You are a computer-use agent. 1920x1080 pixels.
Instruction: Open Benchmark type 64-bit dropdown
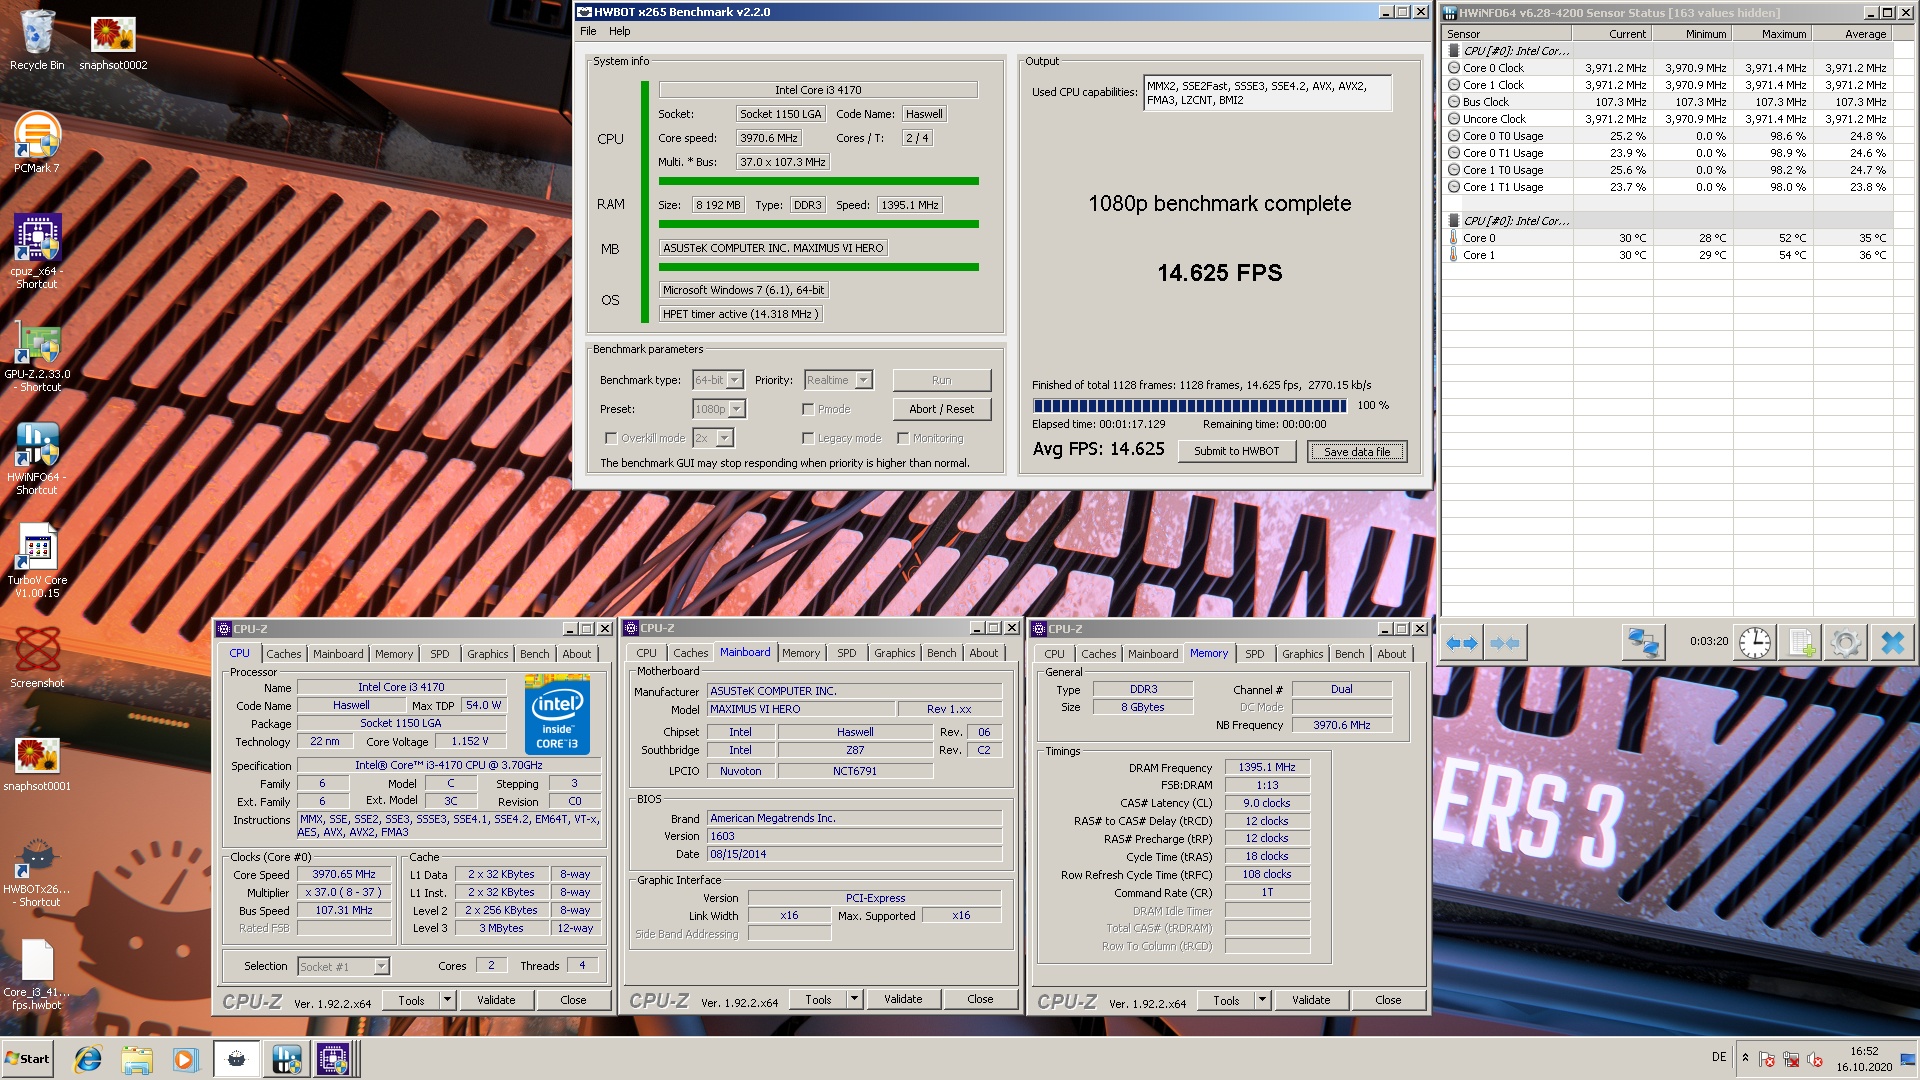718,380
